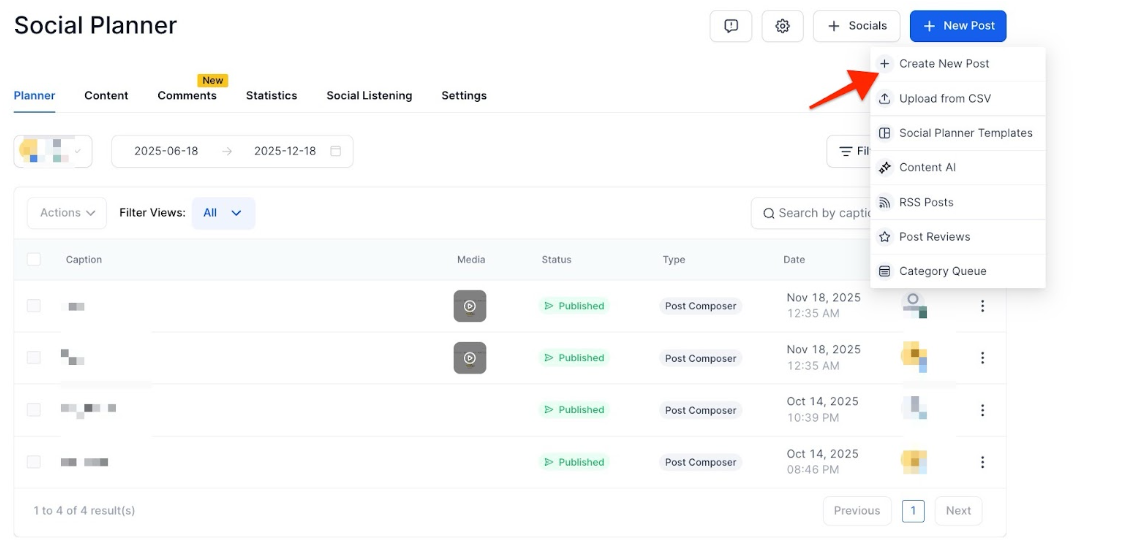This screenshot has width=1137, height=550.
Task: Select Create New Post menu item
Action: (x=943, y=64)
